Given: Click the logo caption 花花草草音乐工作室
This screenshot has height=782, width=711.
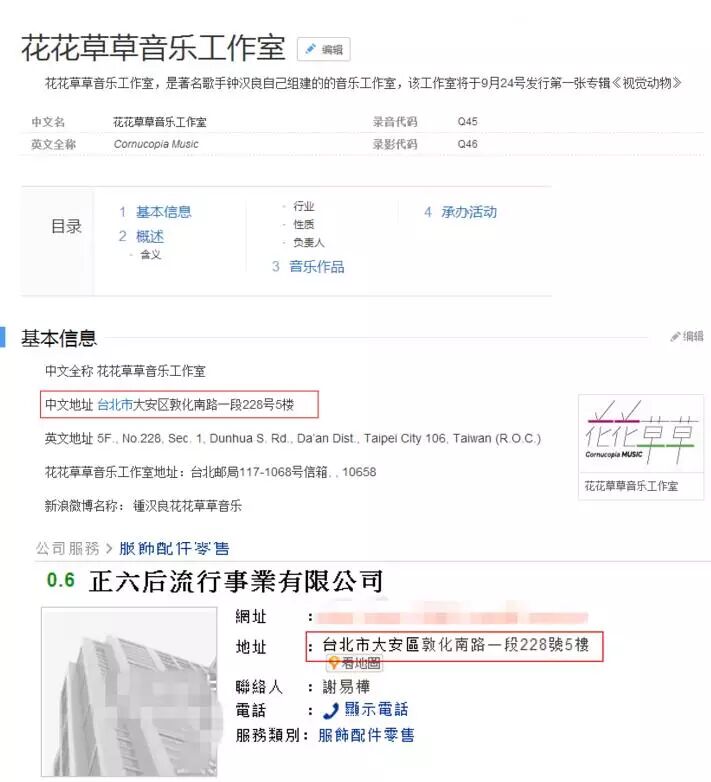Looking at the screenshot, I should click(631, 486).
